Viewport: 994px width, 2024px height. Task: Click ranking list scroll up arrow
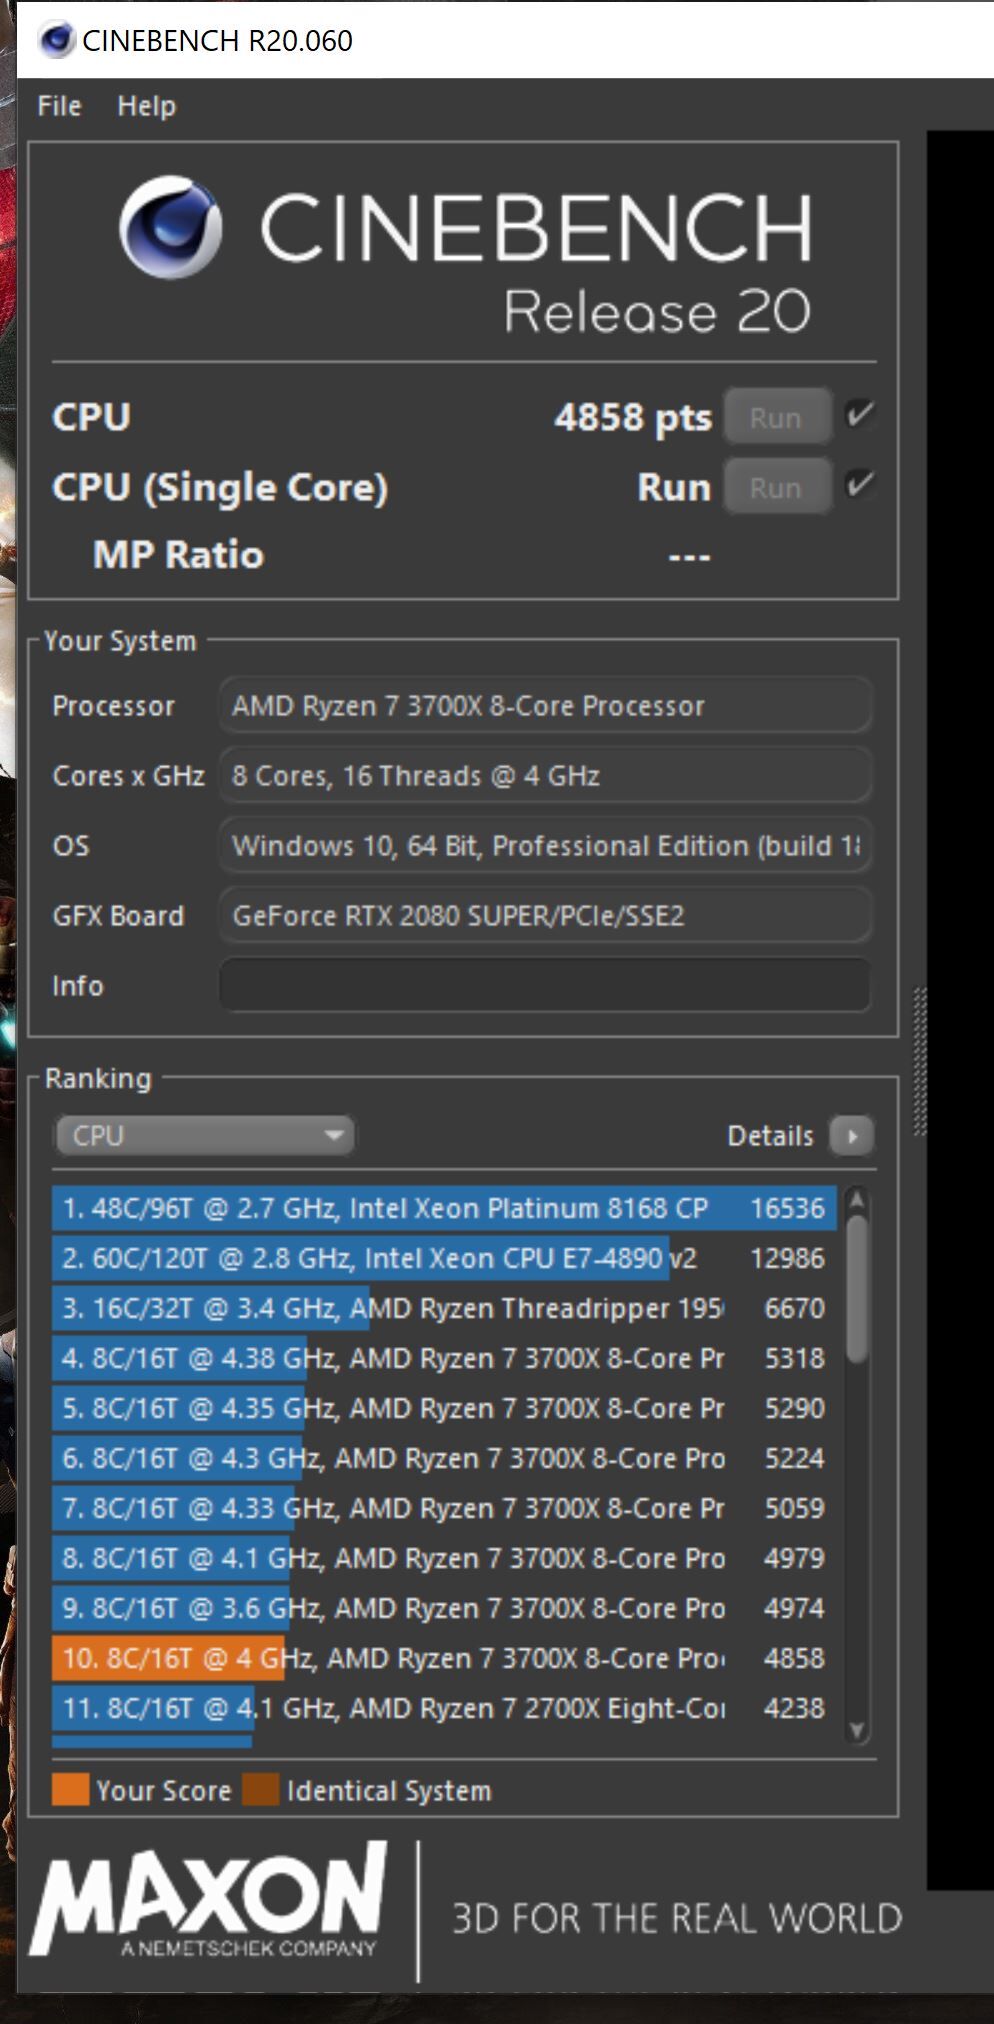857,1201
